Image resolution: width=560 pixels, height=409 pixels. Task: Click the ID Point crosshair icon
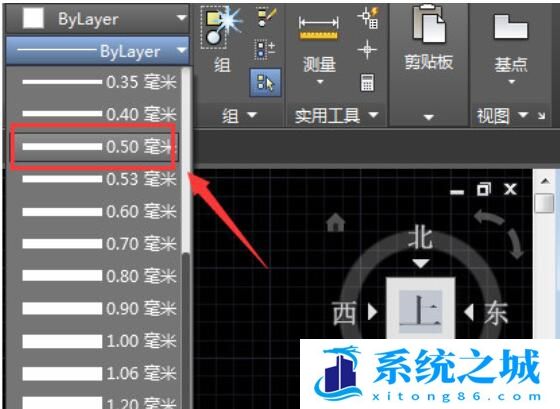[x=367, y=49]
